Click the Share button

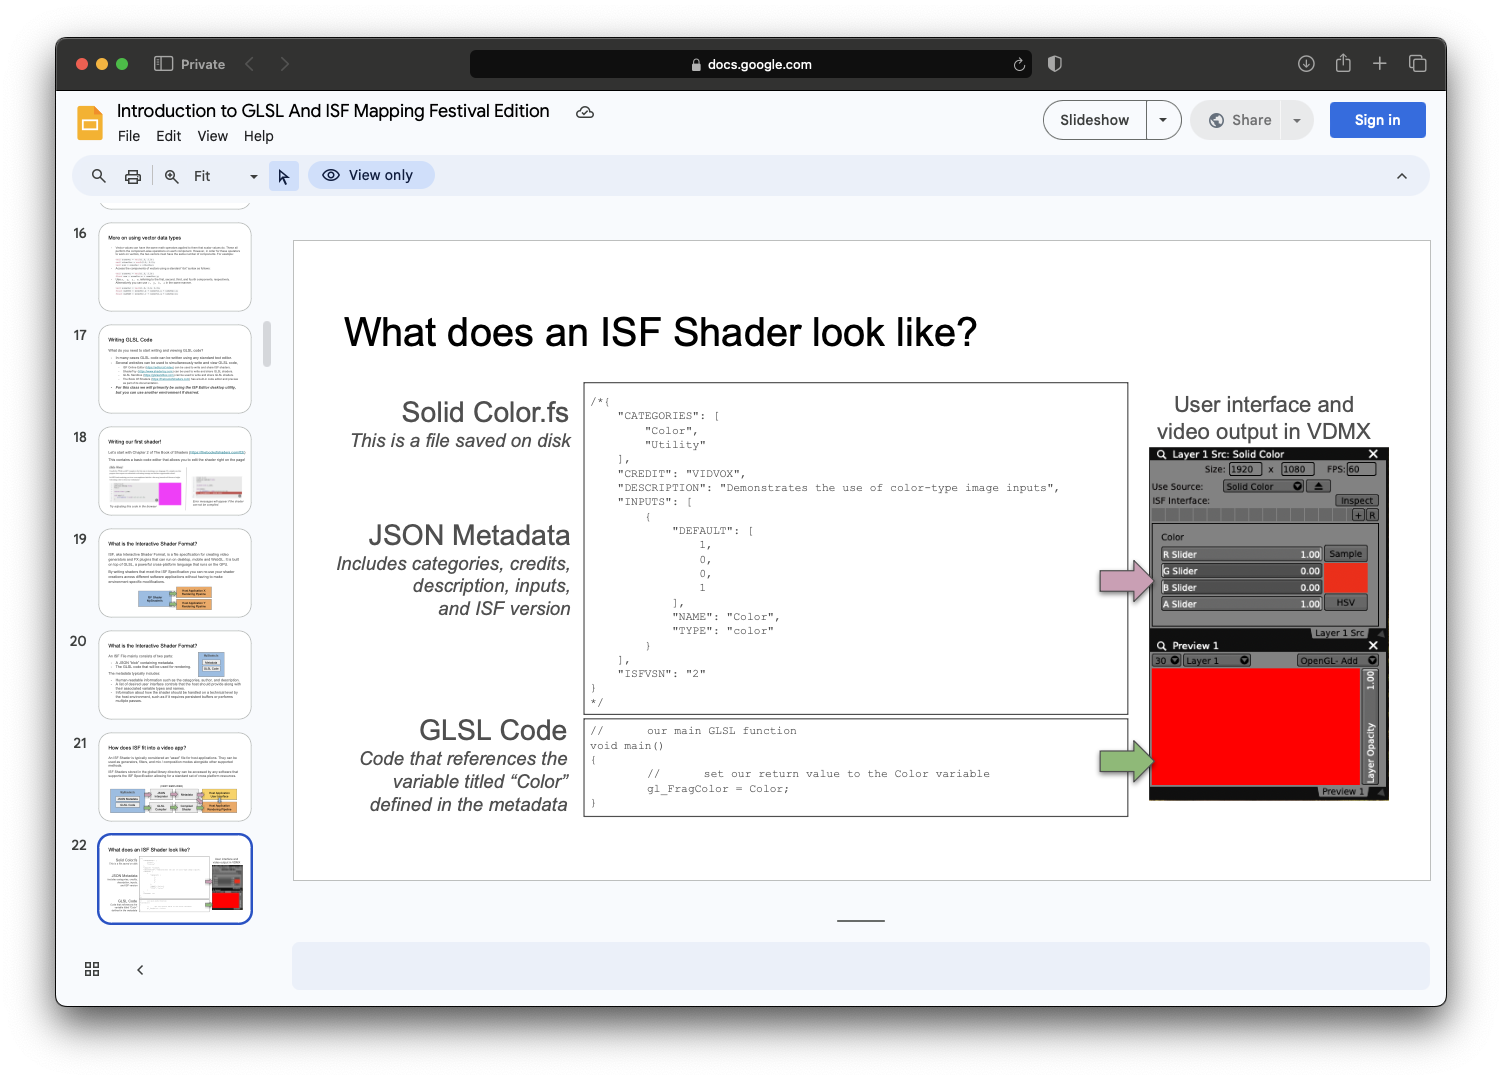(x=1238, y=120)
